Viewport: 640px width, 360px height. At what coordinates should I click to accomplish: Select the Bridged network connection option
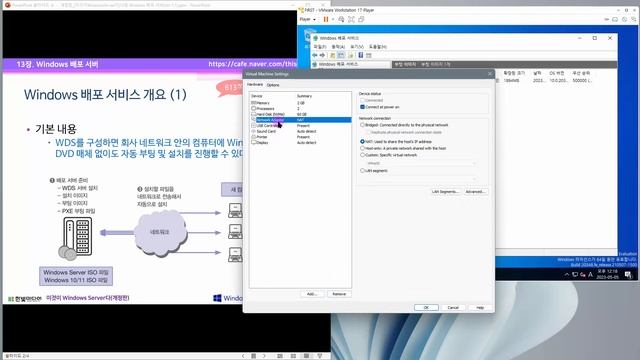(x=362, y=125)
